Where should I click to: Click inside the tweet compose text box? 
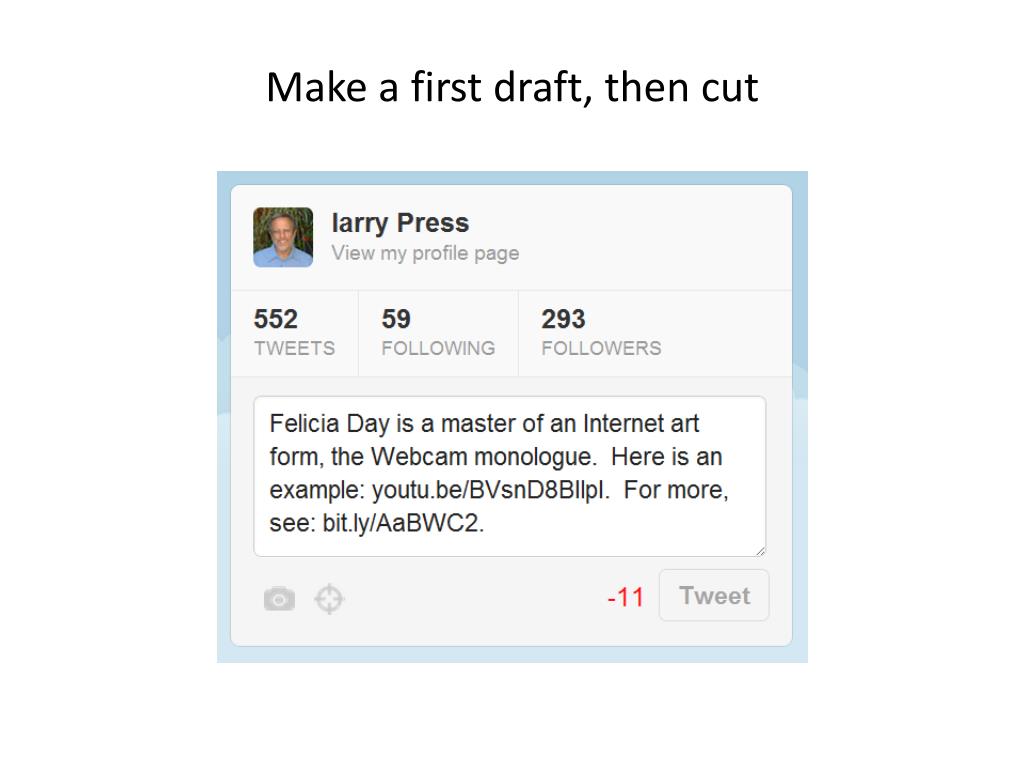tap(509, 476)
